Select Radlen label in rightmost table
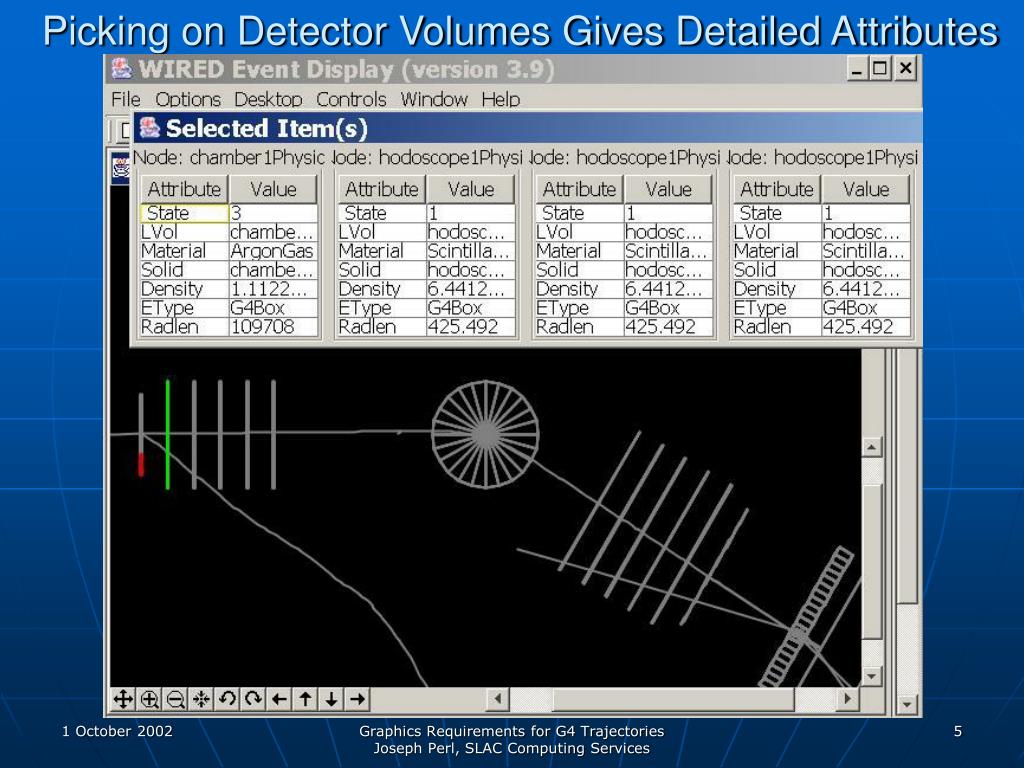 (777, 327)
